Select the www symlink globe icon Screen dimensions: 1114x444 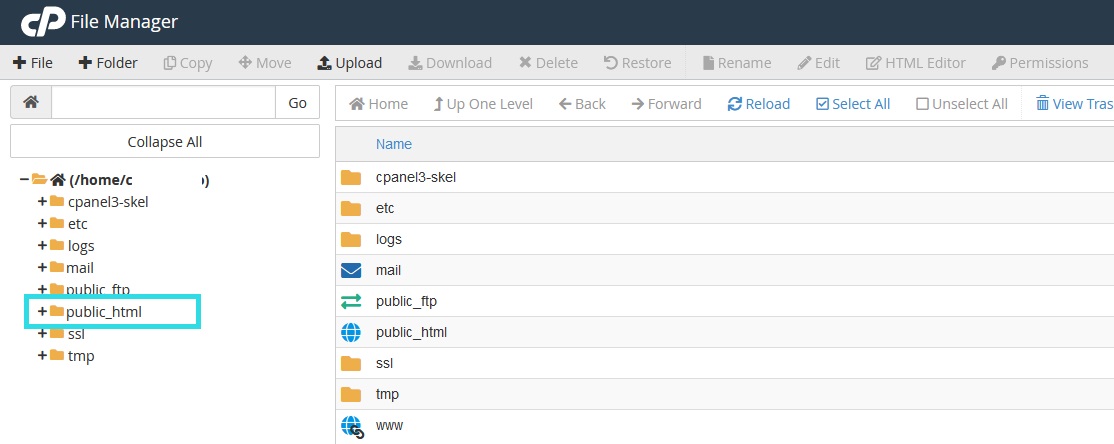pyautogui.click(x=352, y=426)
